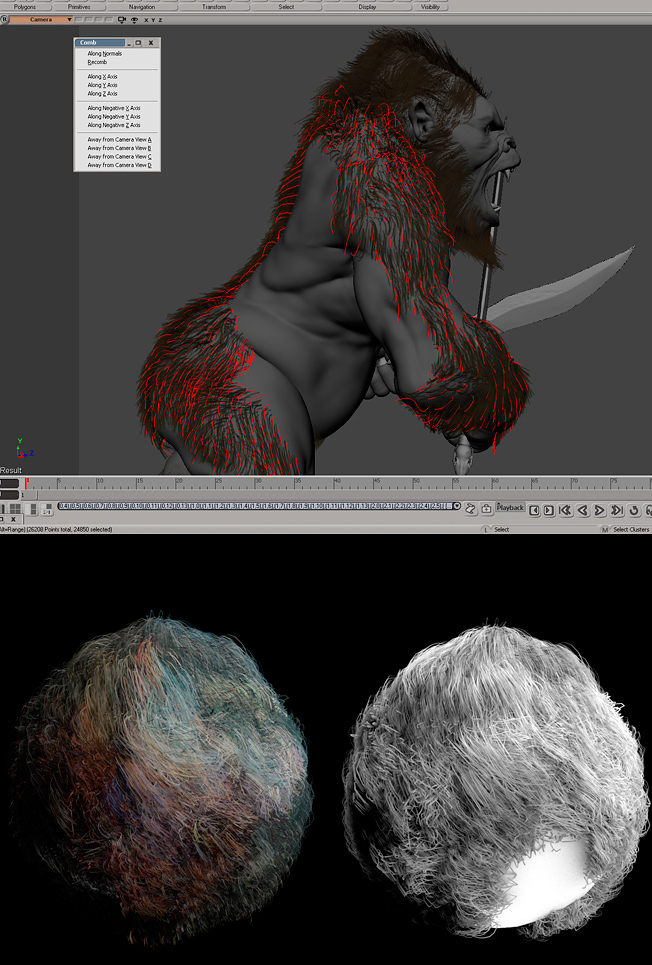Open the Polygons toolbar tab
Screen dimensions: 652x965
pyautogui.click(x=25, y=6)
